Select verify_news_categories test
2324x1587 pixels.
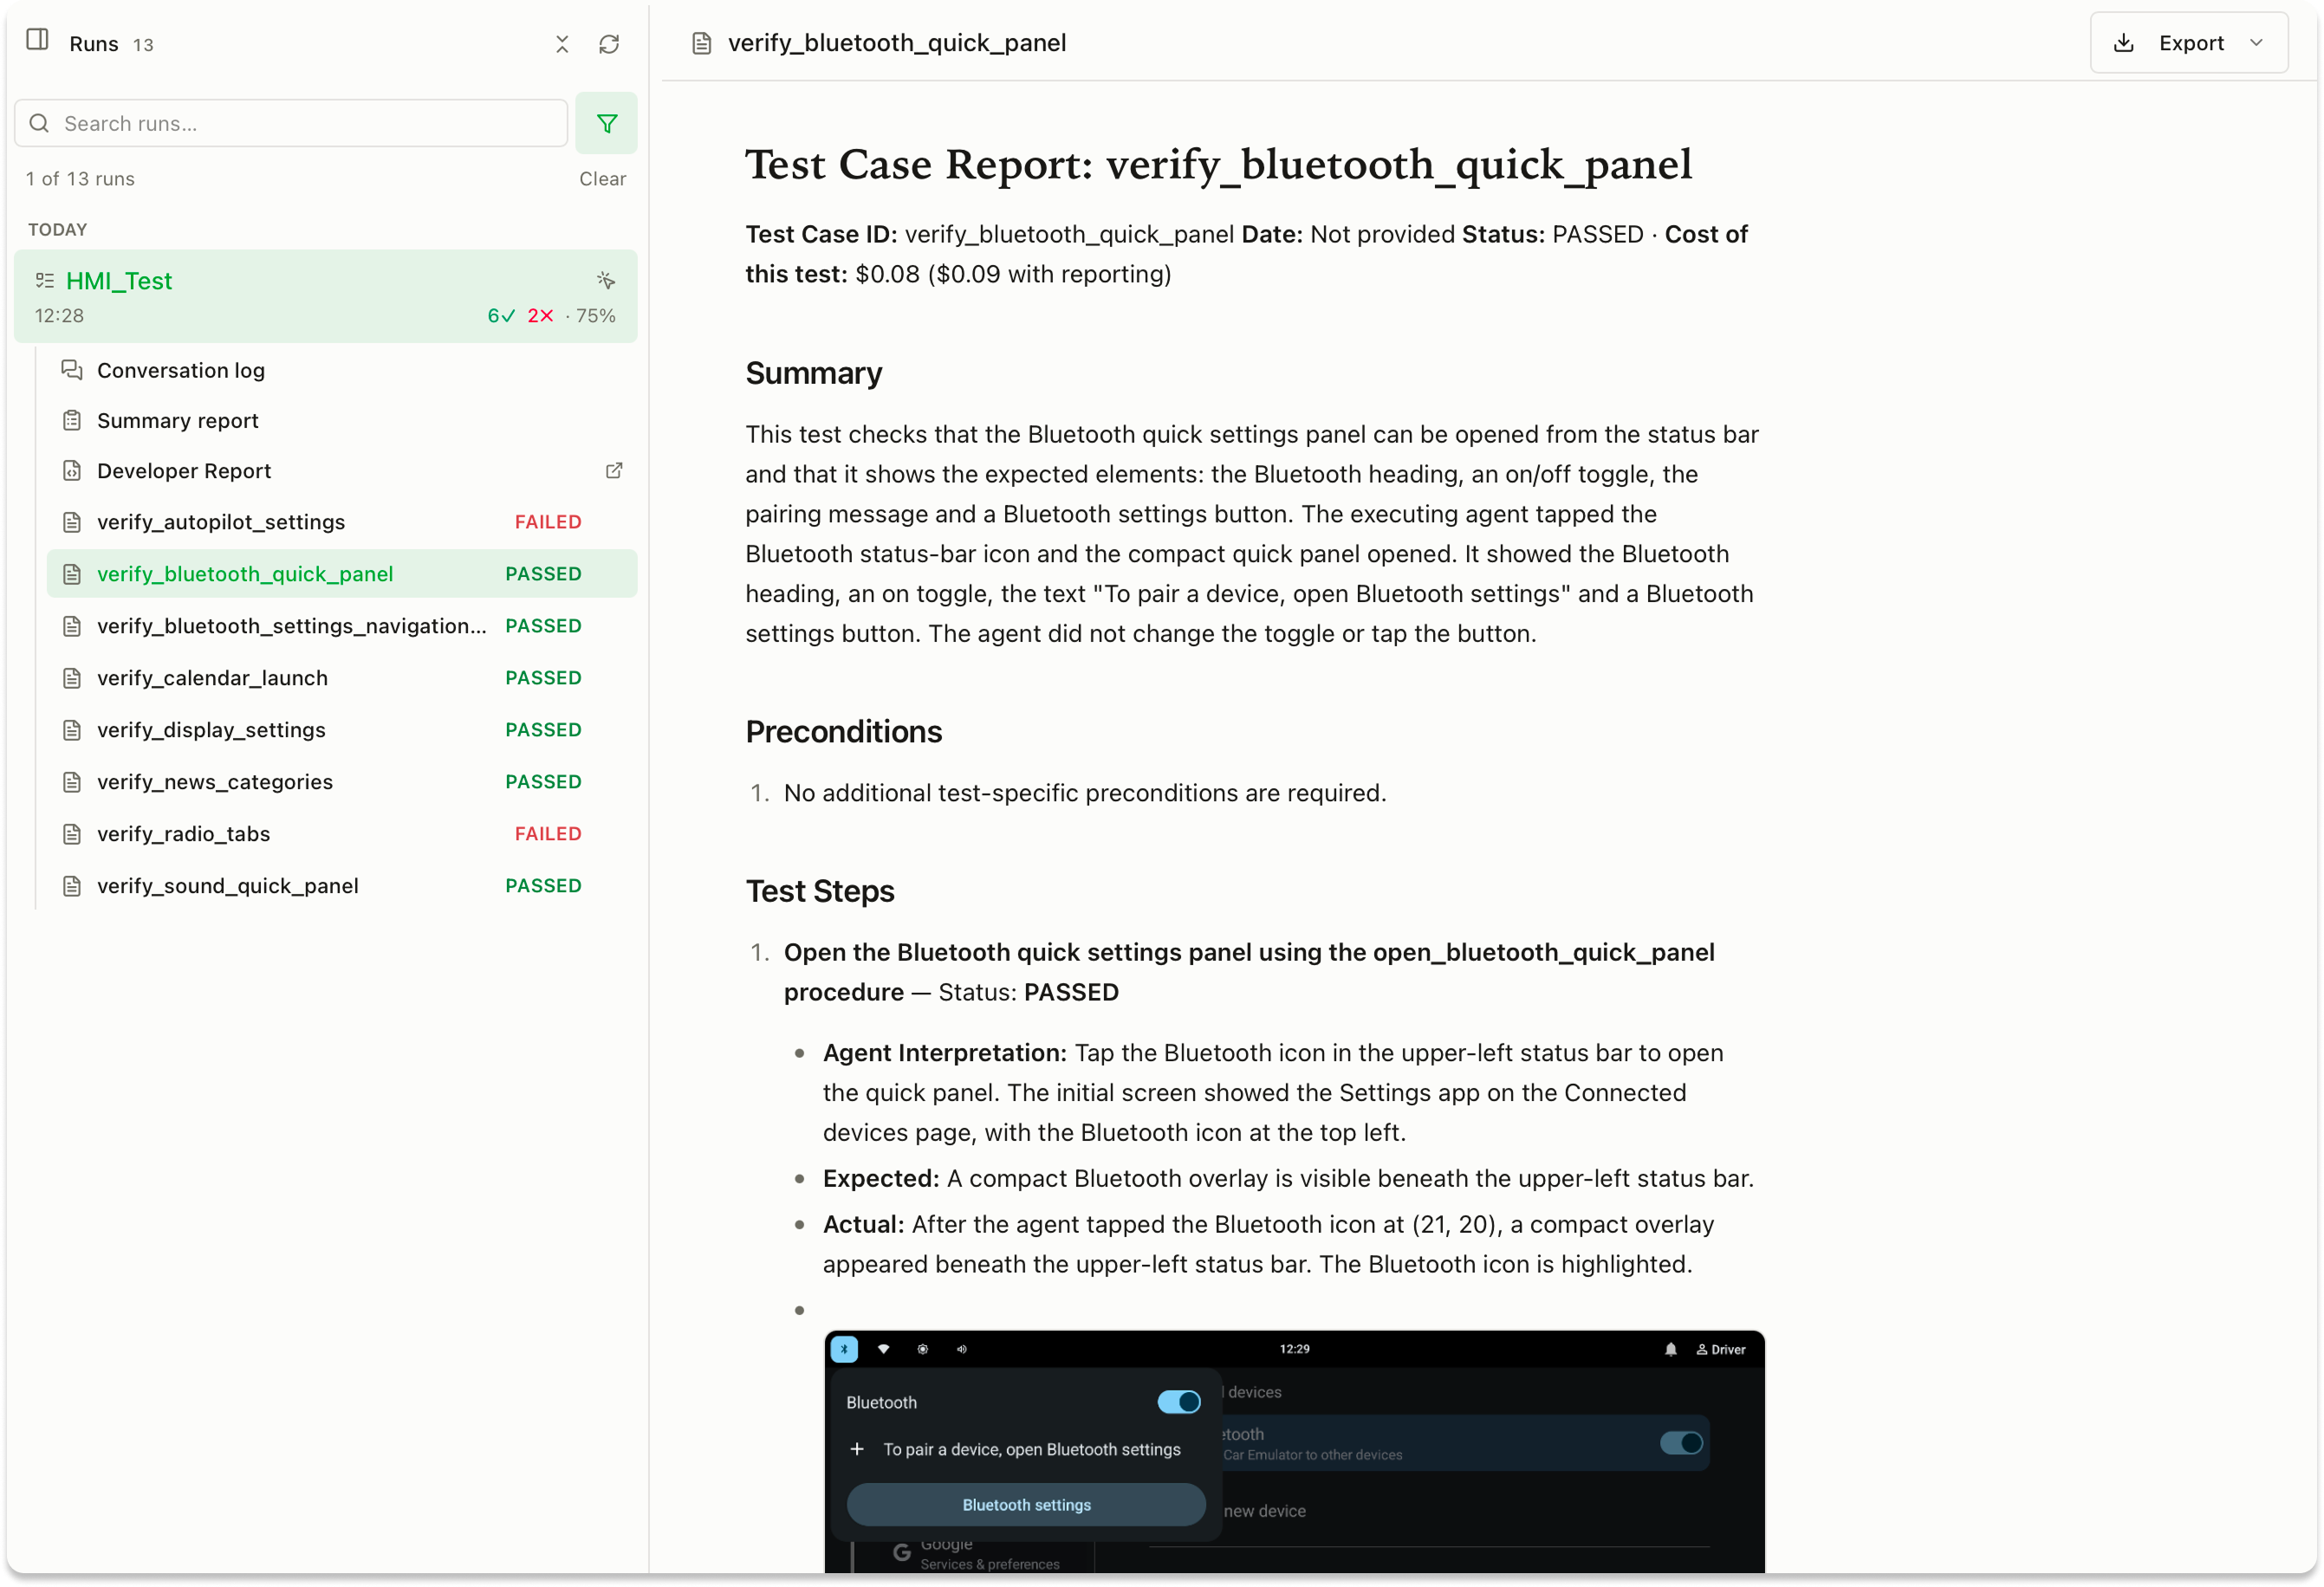[342, 782]
